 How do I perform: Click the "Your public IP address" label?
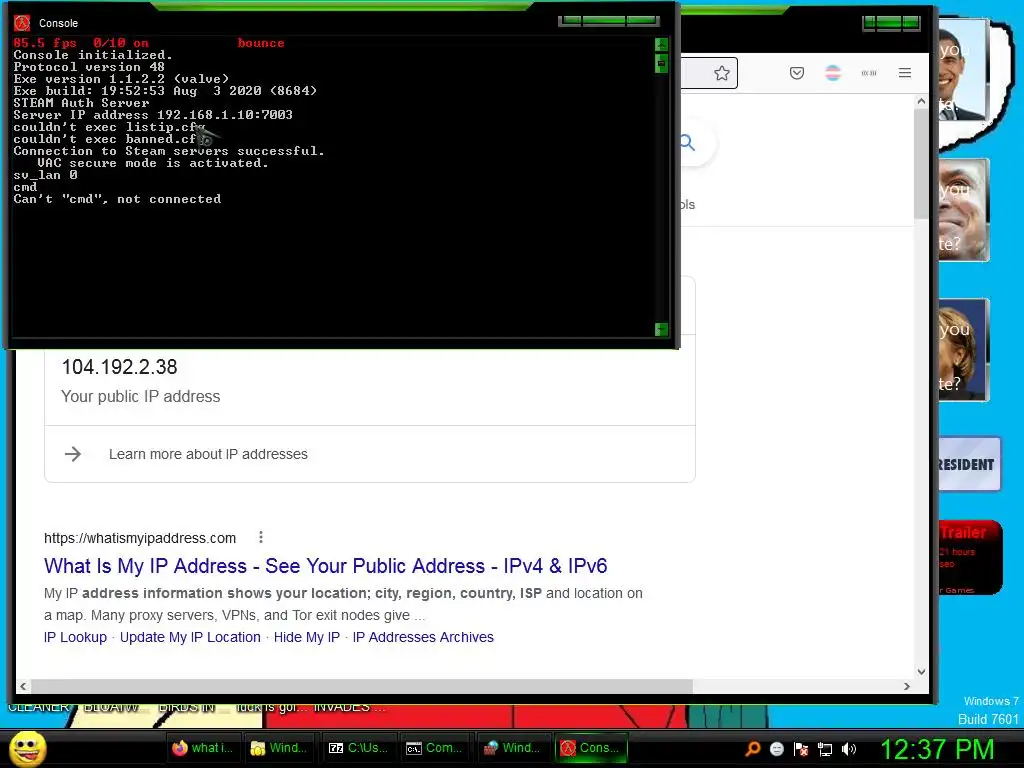[140, 396]
